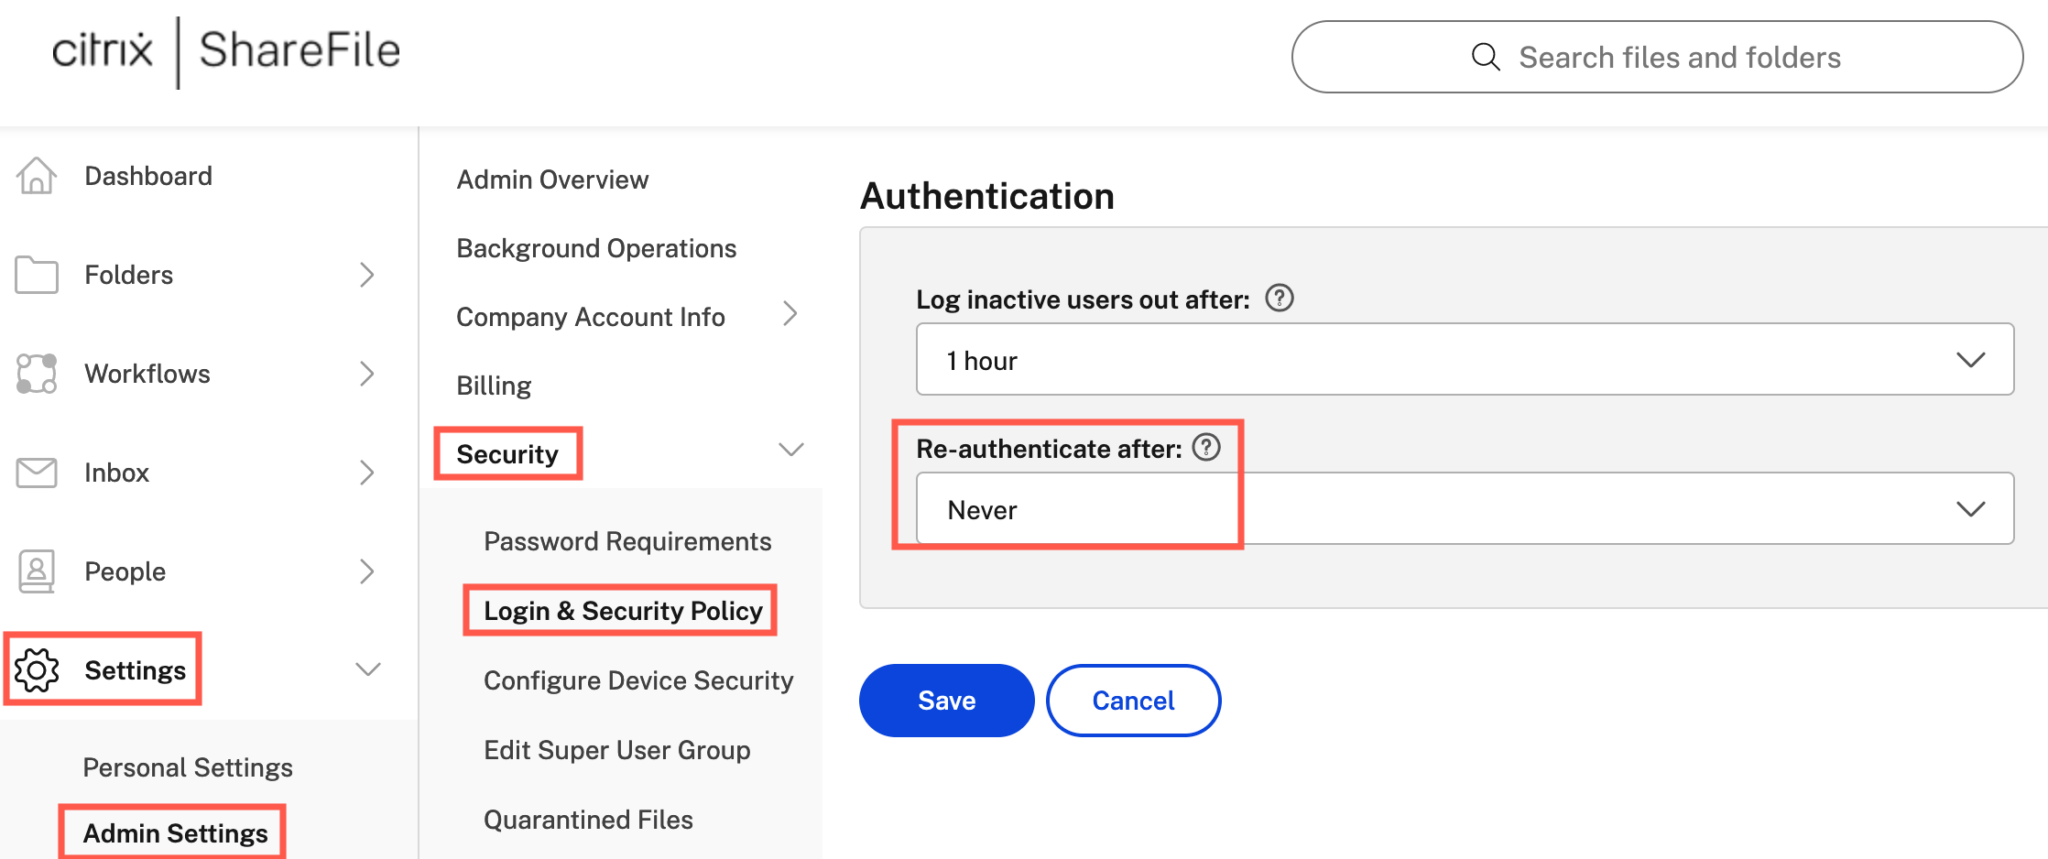Viewport: 2048px width, 859px height.
Task: Click the Folders icon in the sidebar
Action: pos(37,274)
